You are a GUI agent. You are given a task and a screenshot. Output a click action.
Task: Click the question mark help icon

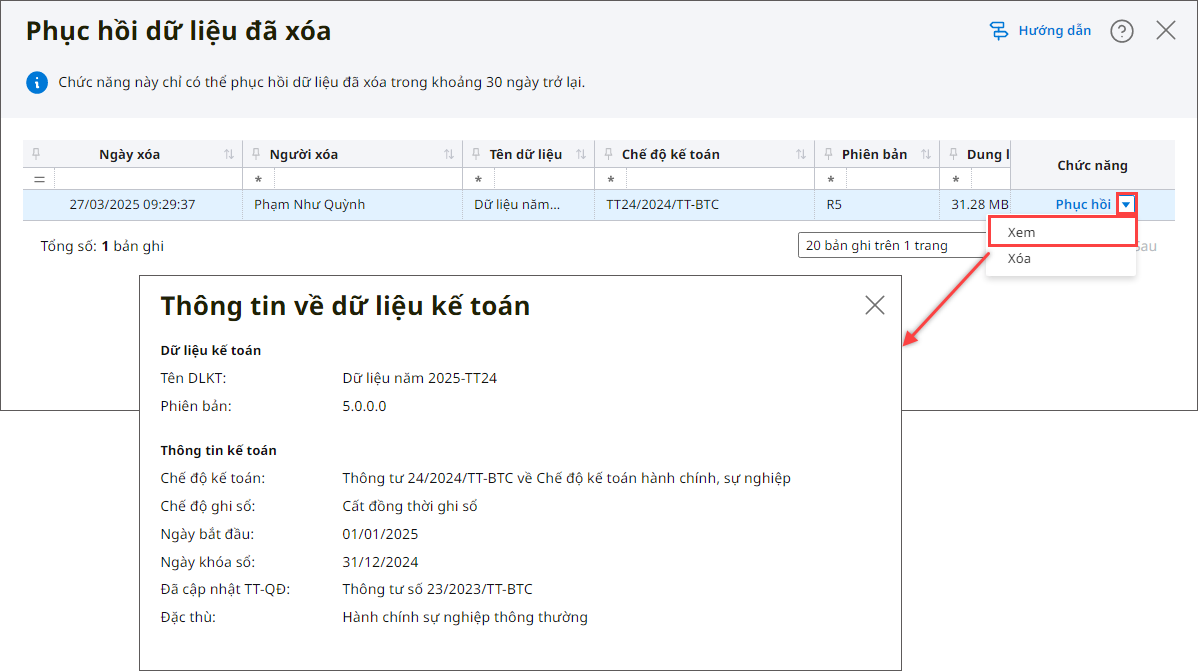[x=1122, y=31]
